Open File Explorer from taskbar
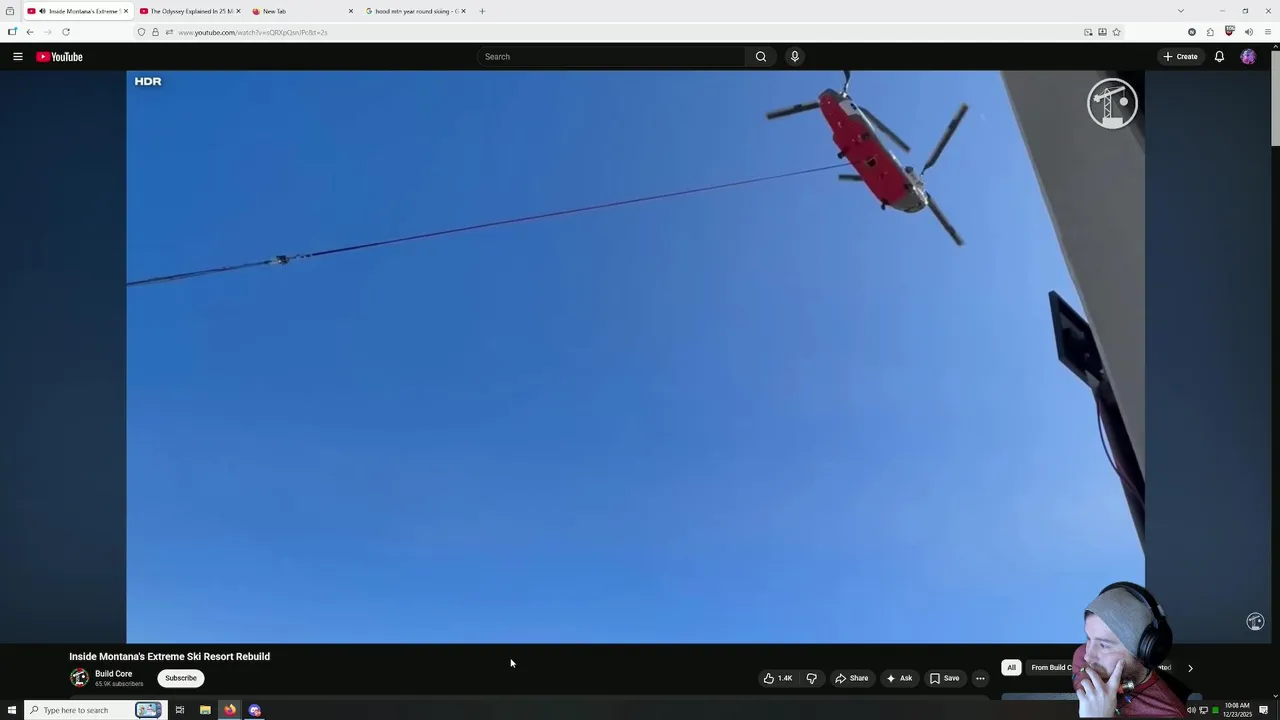Image resolution: width=1280 pixels, height=720 pixels. 205,710
